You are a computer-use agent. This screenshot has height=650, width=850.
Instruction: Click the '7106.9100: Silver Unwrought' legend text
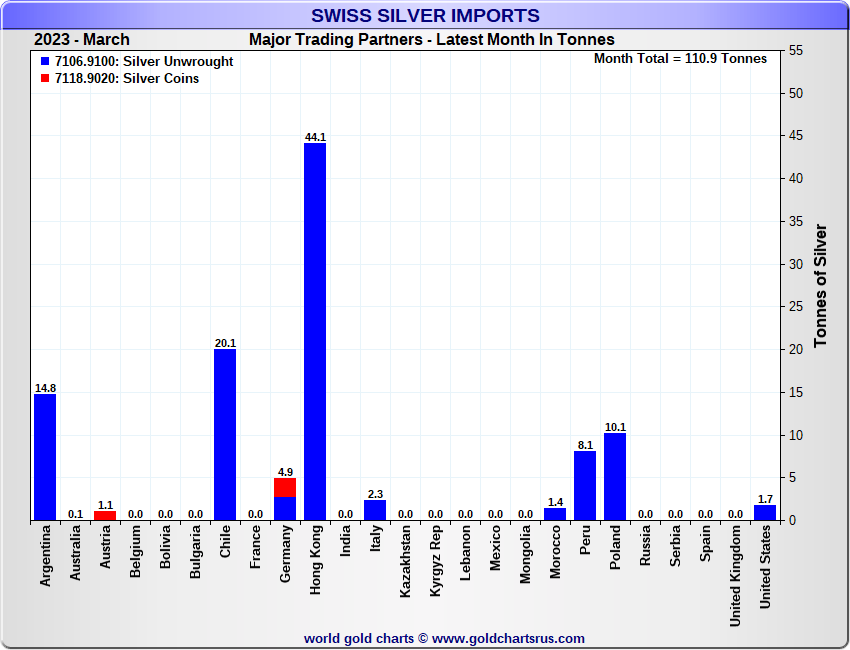click(144, 62)
